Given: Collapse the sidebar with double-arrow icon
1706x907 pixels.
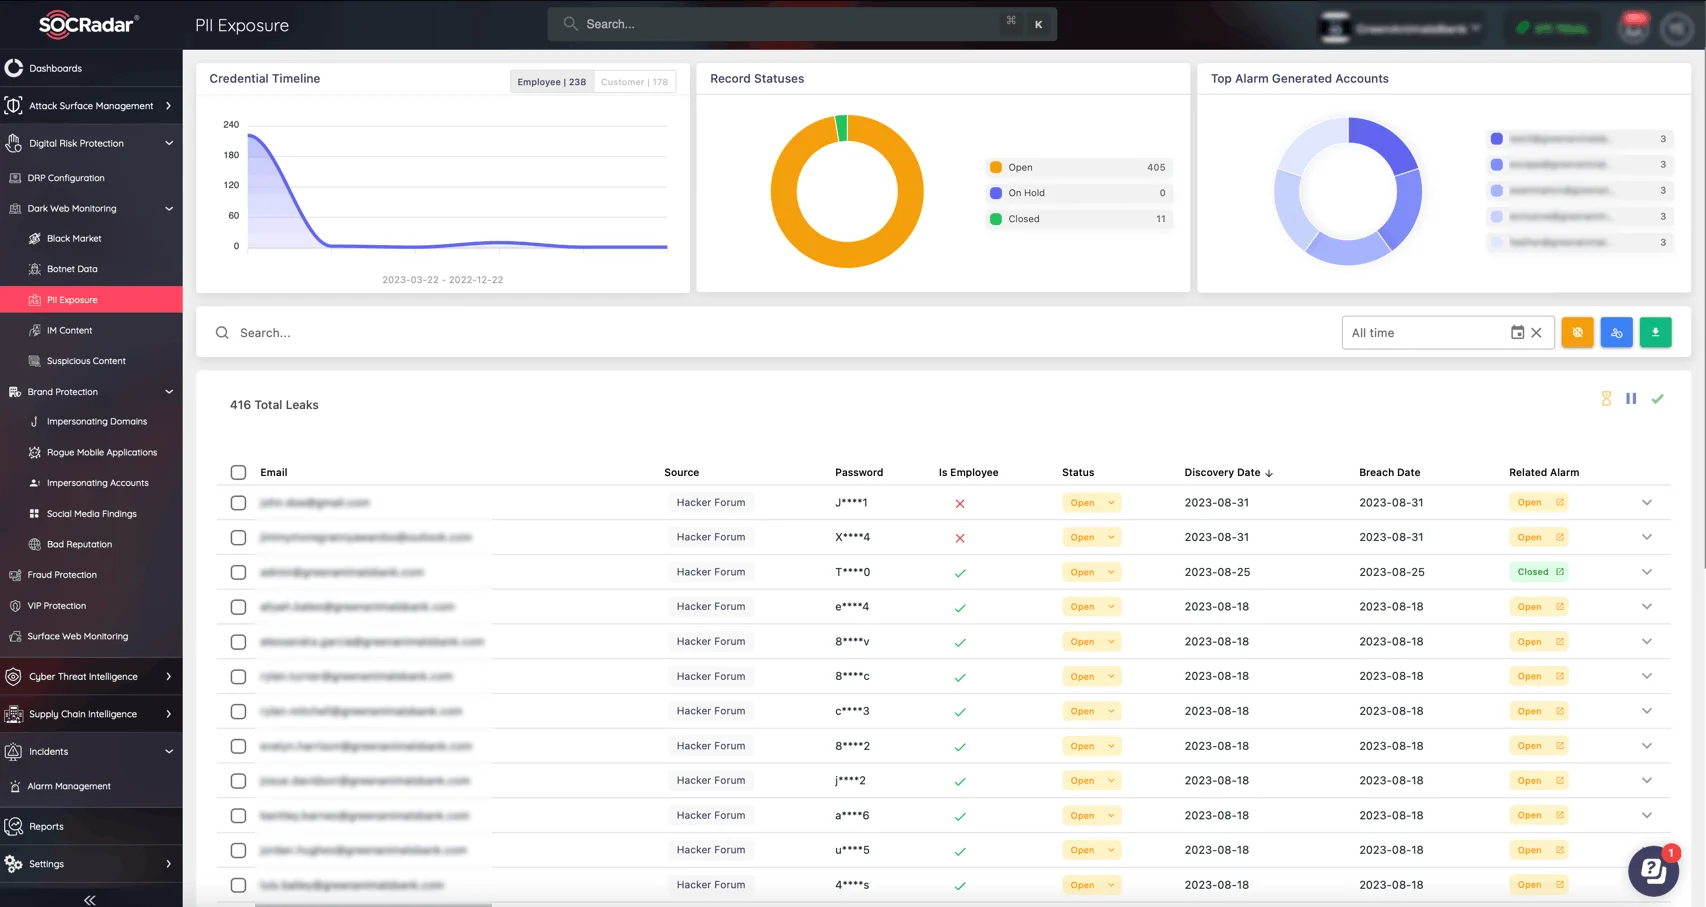Looking at the screenshot, I should (x=90, y=900).
